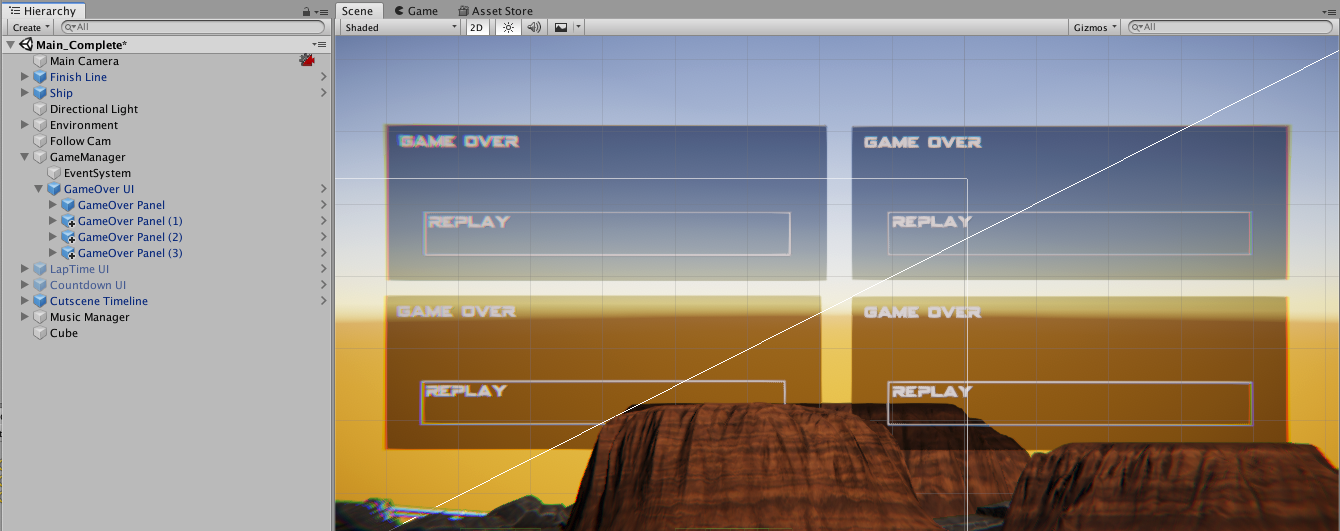The height and width of the screenshot is (531, 1340).
Task: Switch to the Scene tab
Action: [x=357, y=10]
